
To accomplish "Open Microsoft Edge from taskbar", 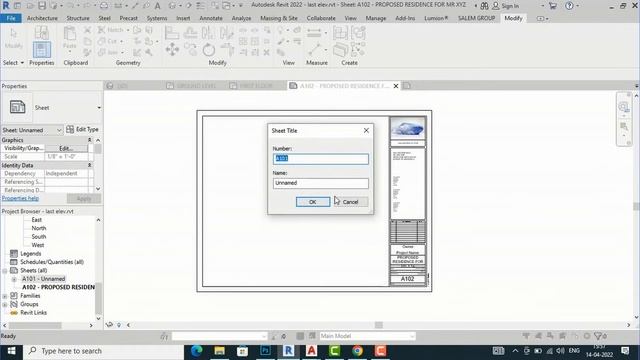I will point(197,351).
